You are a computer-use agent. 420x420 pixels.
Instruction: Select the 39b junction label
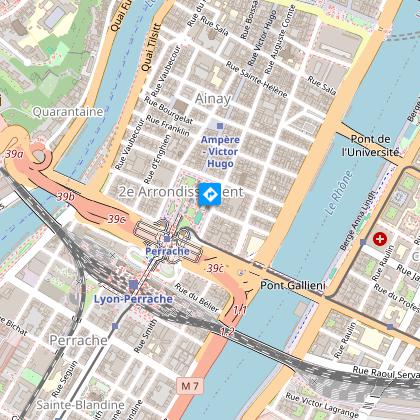(65, 197)
